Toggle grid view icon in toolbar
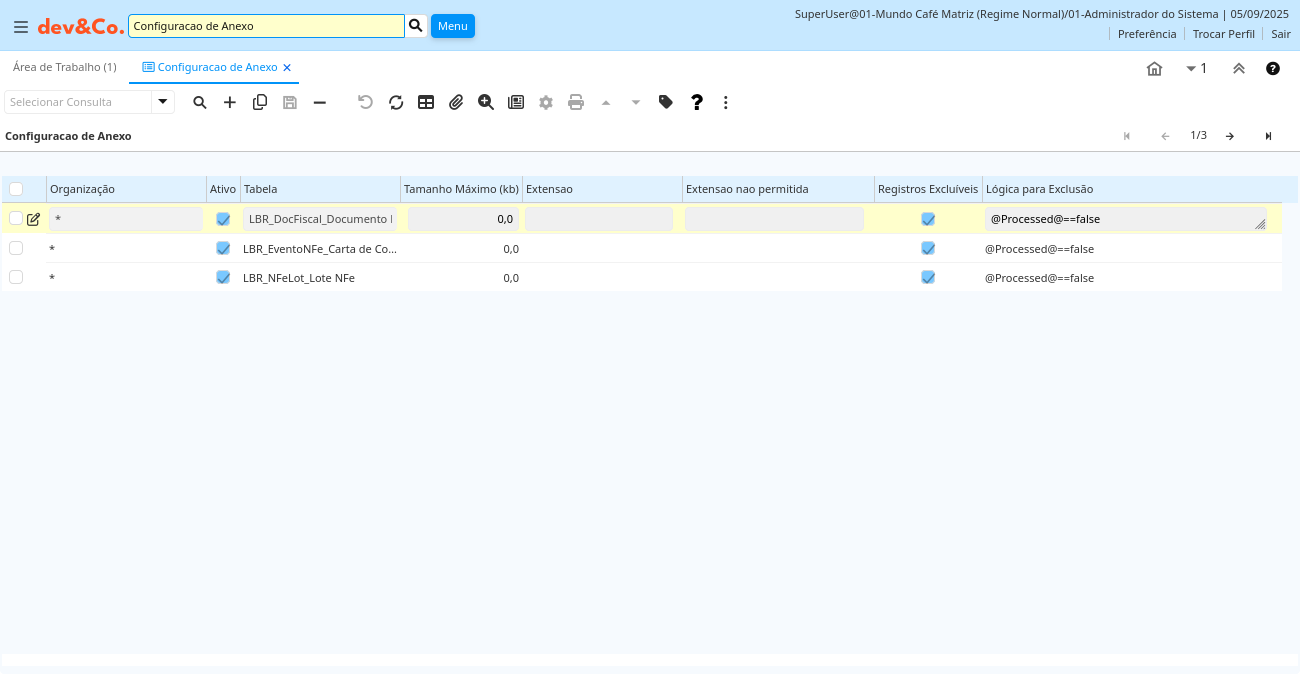This screenshot has width=1300, height=674. click(426, 102)
